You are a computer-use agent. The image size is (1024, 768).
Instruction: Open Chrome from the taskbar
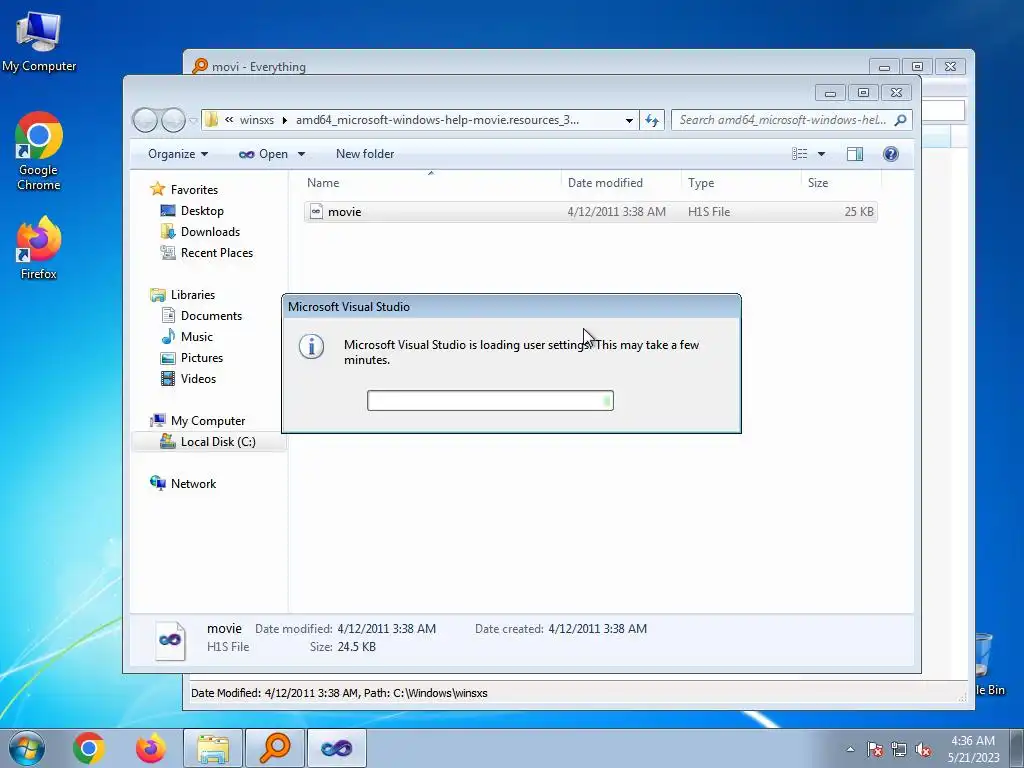[89, 748]
